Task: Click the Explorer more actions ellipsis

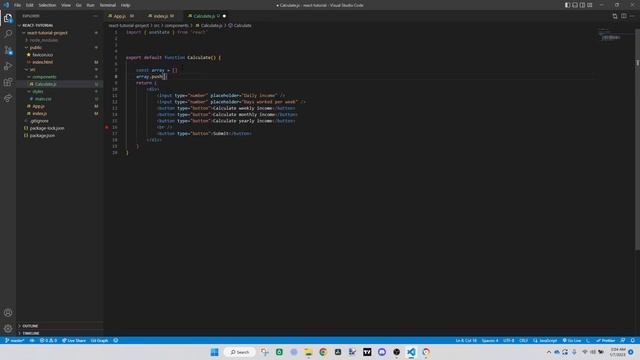Action: pos(96,16)
